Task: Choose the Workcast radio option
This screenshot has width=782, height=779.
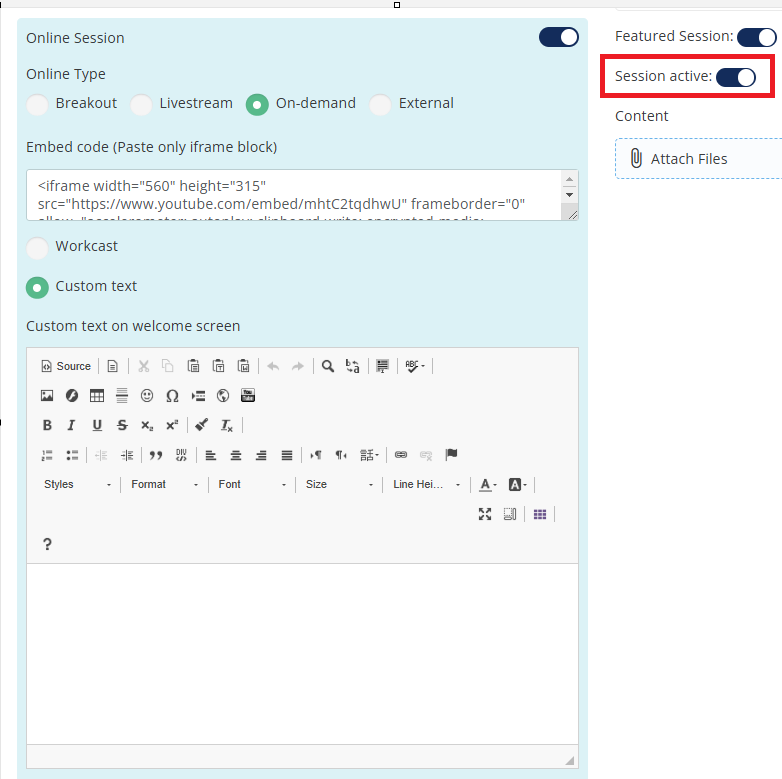Action: pos(37,247)
